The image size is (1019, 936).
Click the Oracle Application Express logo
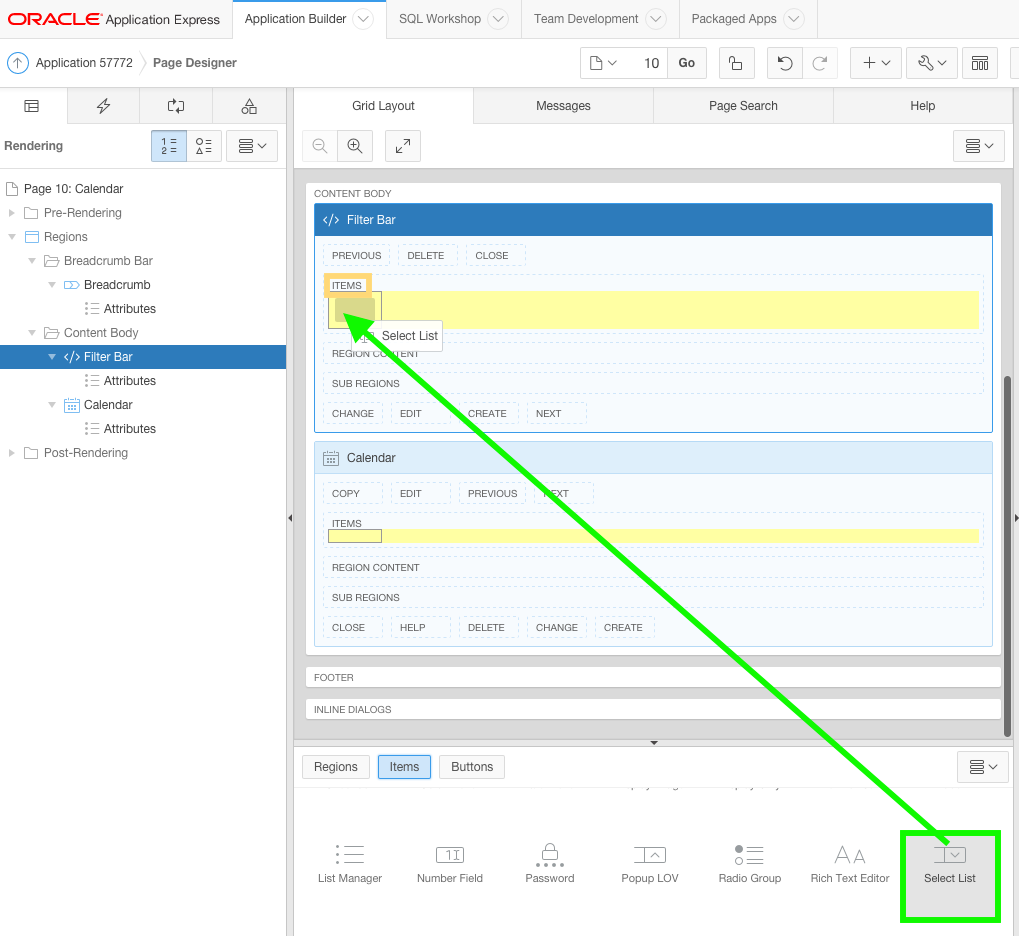114,20
